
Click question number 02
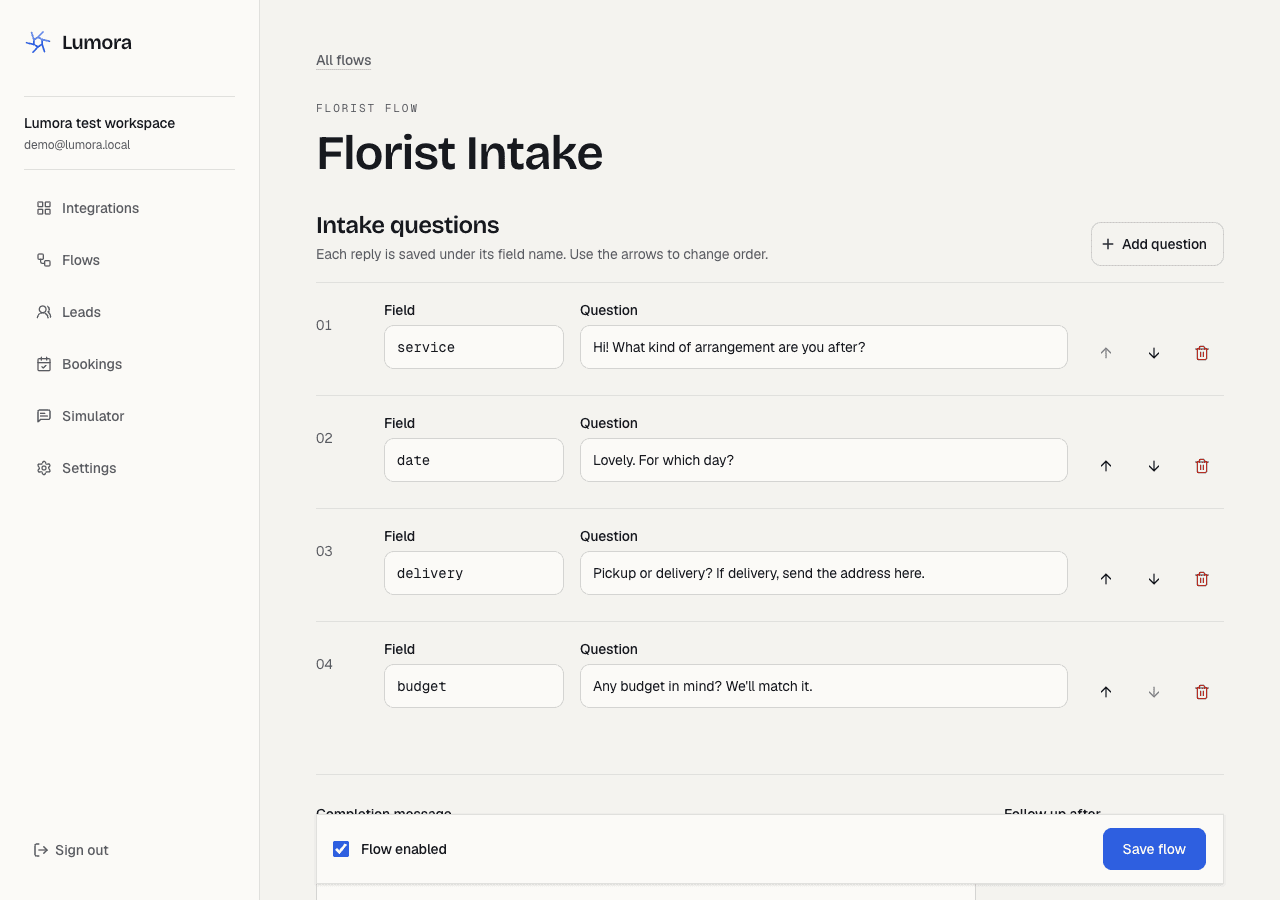coord(324,438)
